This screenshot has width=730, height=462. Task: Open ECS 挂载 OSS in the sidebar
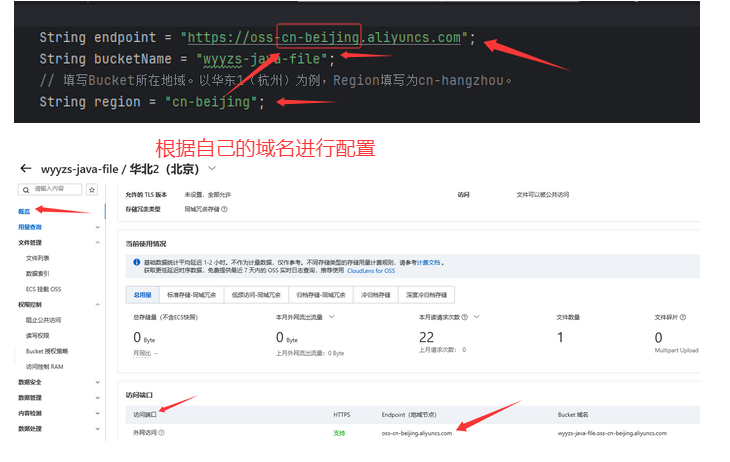(43, 289)
